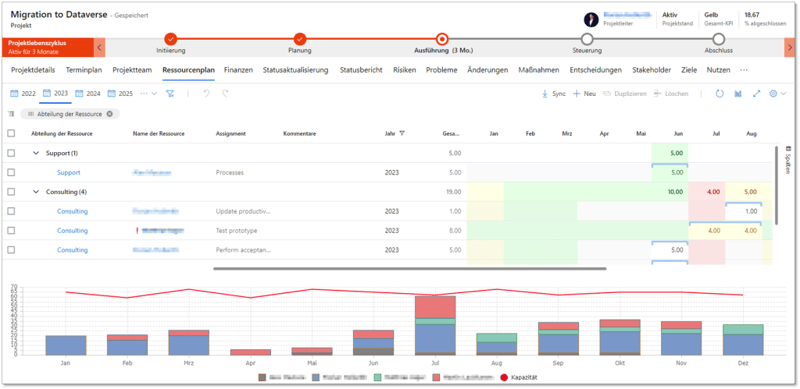The image size is (800, 389).
Task: Open Consulting link in Perform acceptan... row
Action: [72, 250]
